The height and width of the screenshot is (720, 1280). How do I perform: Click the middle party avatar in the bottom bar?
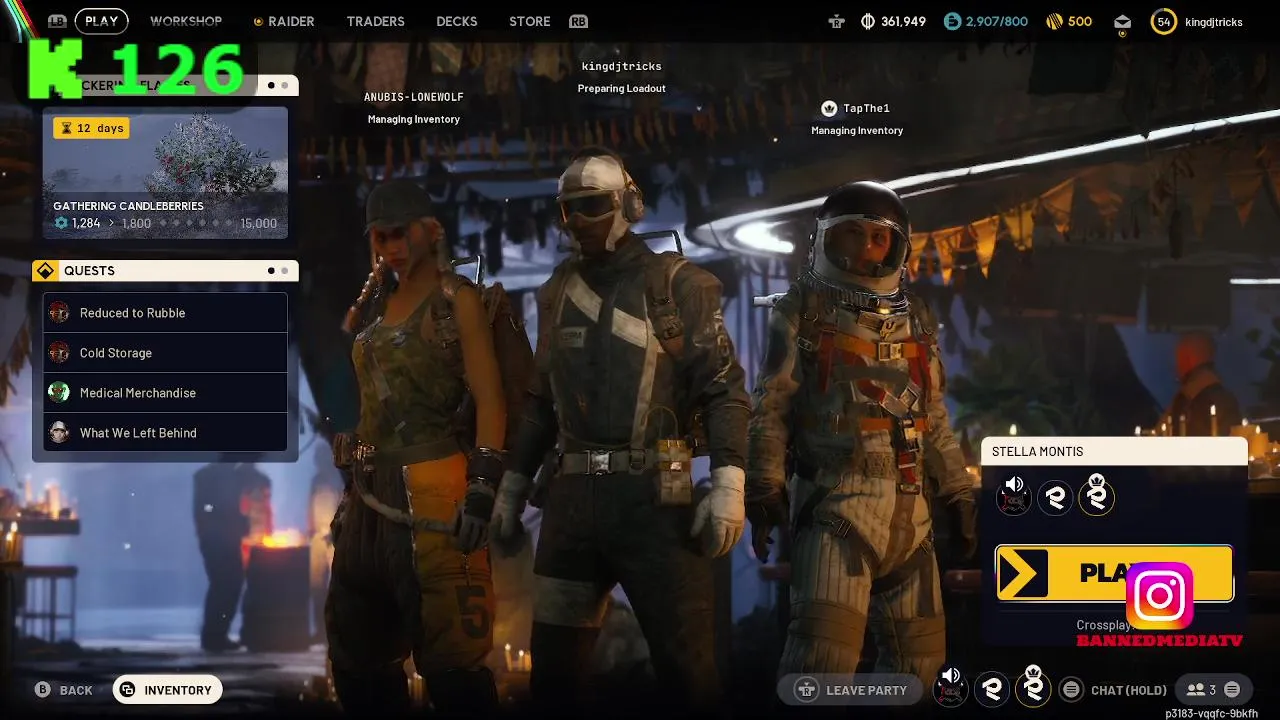[x=992, y=689]
